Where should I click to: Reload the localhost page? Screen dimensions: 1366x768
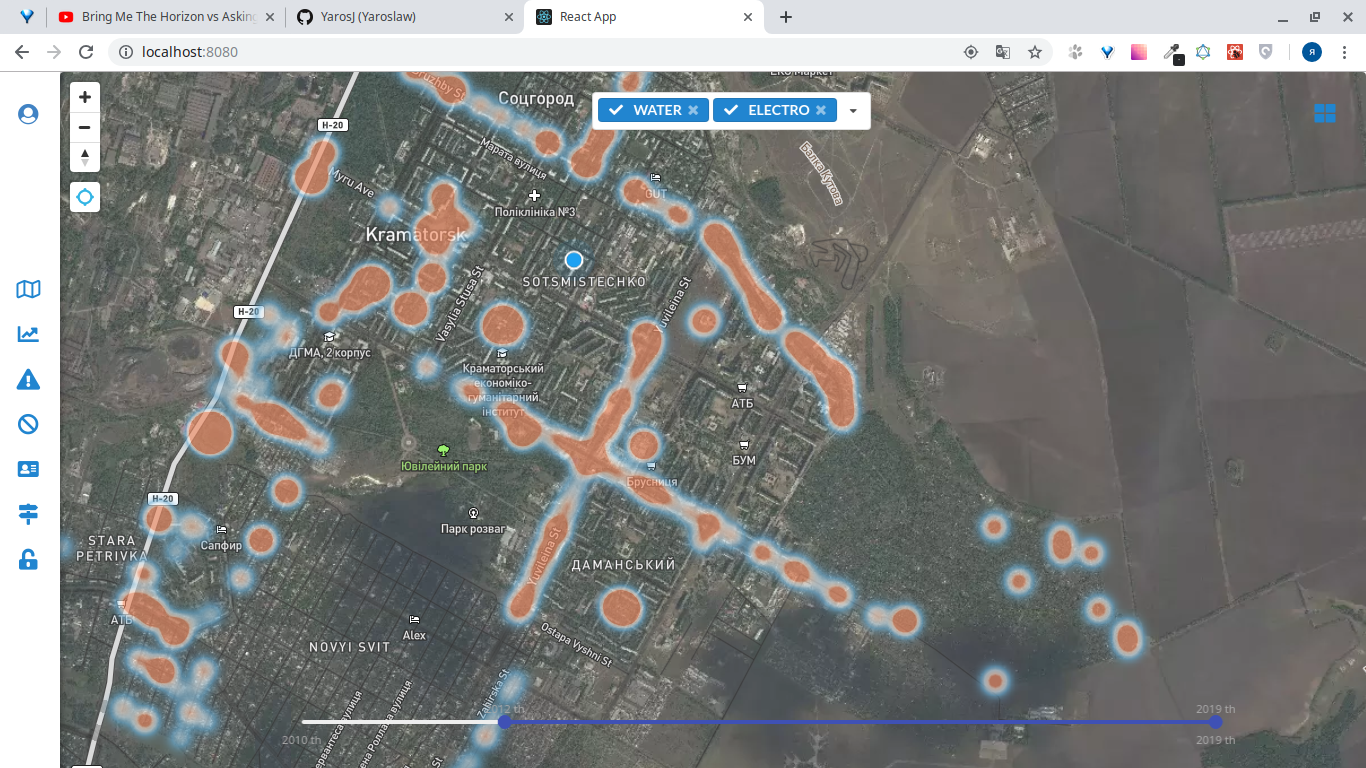pos(86,52)
